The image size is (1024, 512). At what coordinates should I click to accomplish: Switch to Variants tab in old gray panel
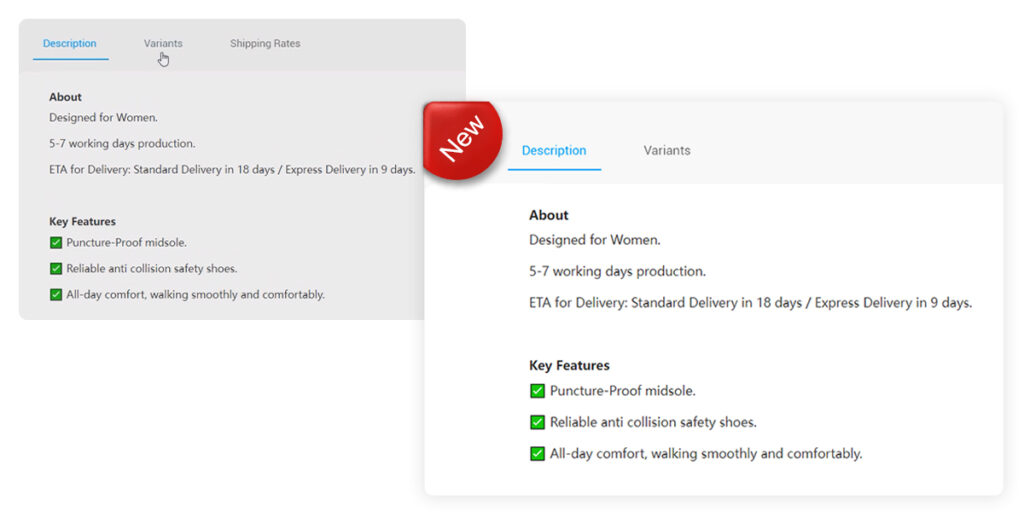click(163, 44)
